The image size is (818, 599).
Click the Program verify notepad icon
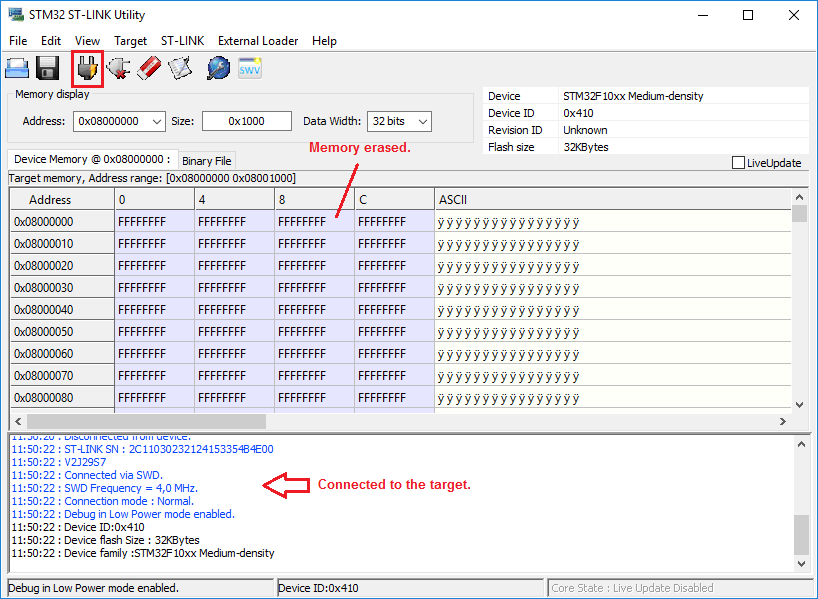pyautogui.click(x=180, y=68)
